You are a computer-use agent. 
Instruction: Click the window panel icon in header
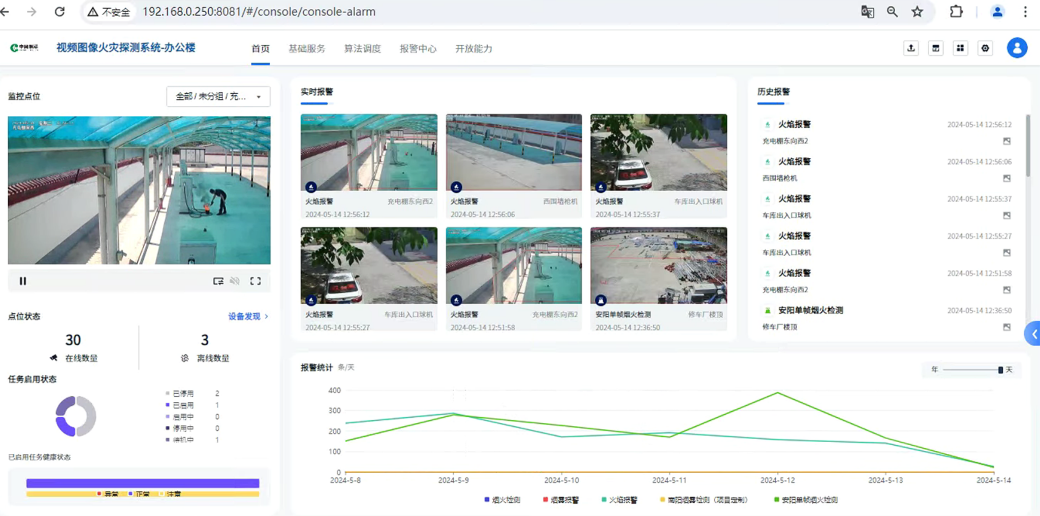pyautogui.click(x=936, y=48)
